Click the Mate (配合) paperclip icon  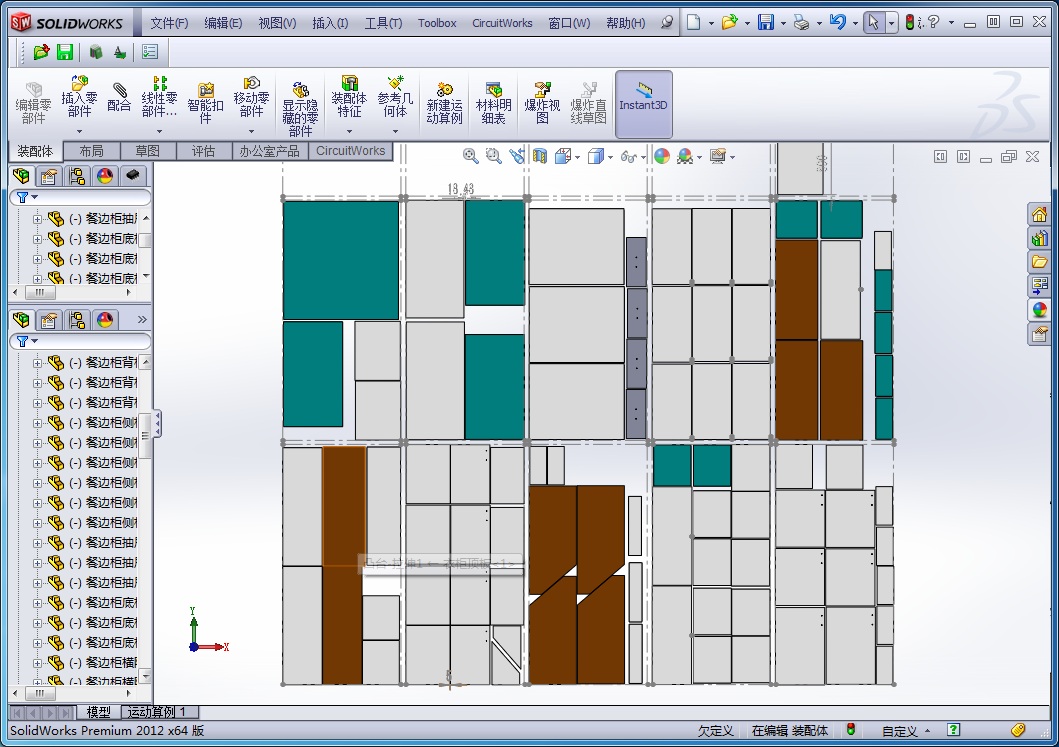120,90
